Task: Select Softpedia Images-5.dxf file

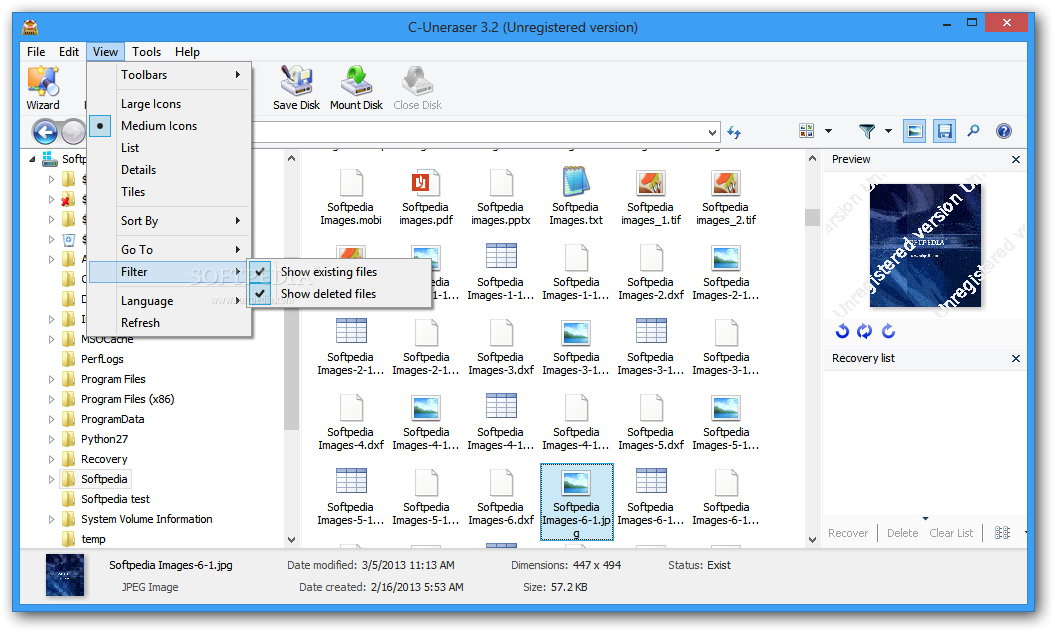Action: pos(651,423)
